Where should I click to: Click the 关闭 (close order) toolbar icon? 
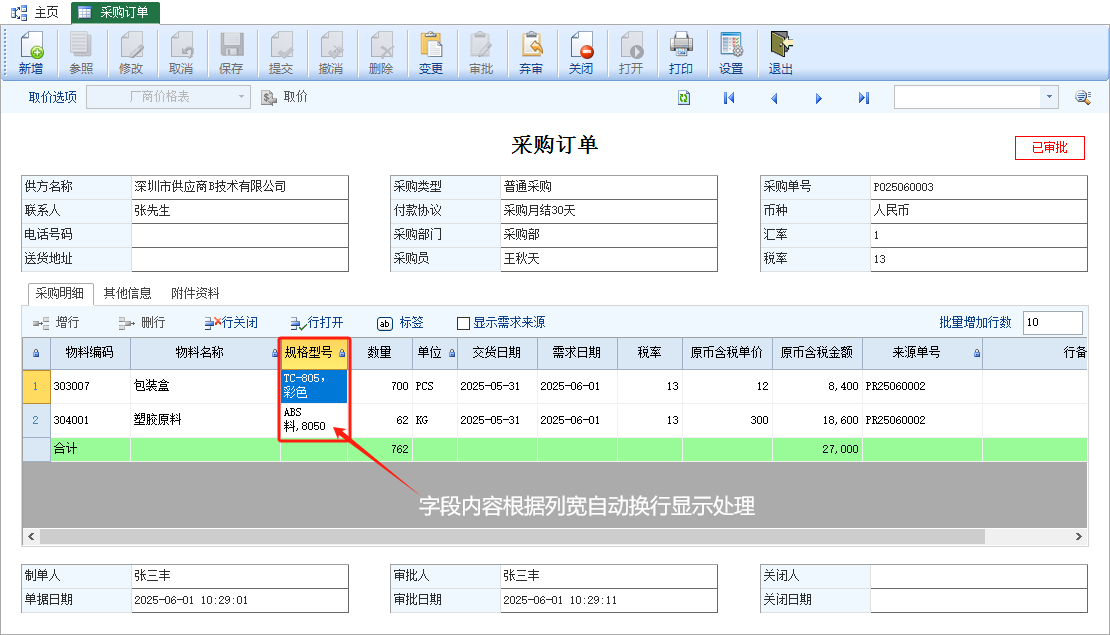tap(580, 53)
